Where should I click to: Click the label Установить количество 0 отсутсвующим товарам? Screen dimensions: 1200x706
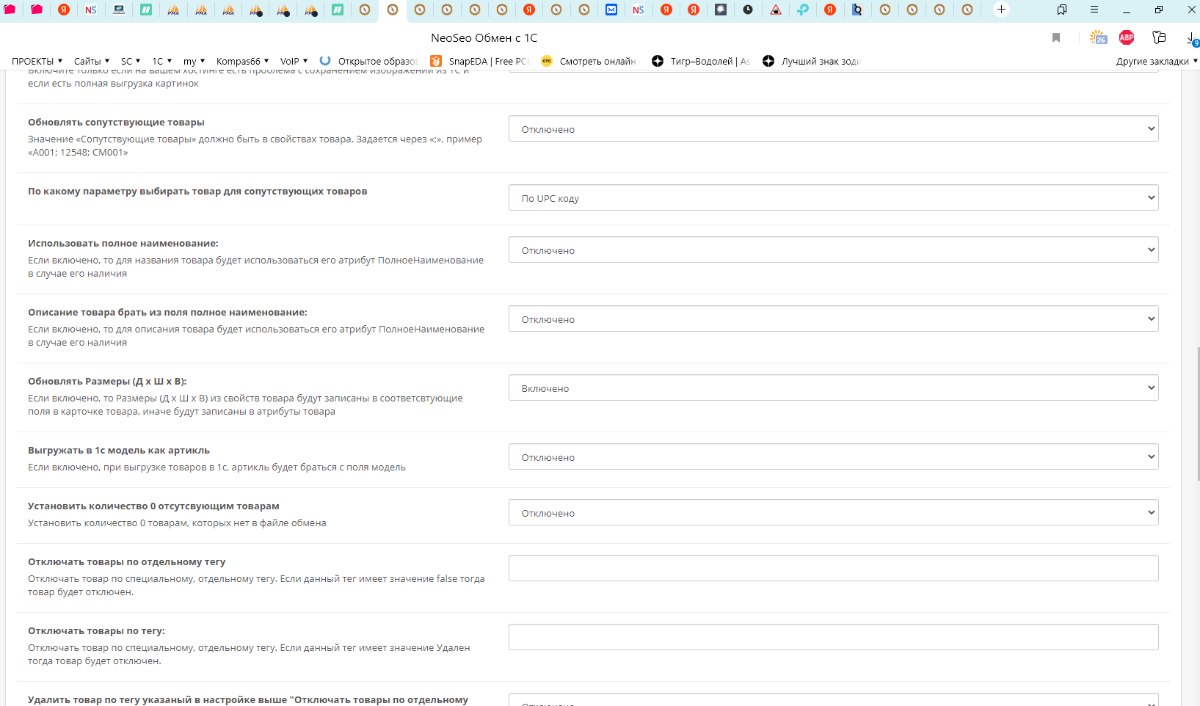pyautogui.click(x=154, y=506)
